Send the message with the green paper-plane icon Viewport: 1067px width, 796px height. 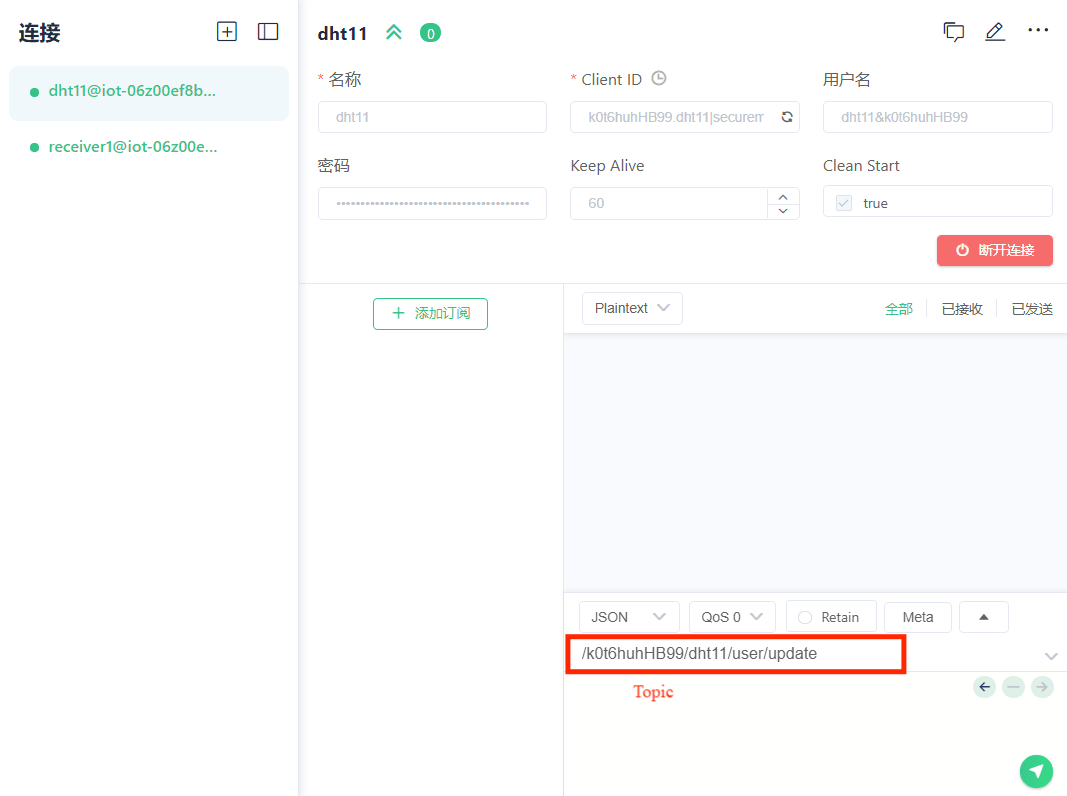click(1036, 772)
